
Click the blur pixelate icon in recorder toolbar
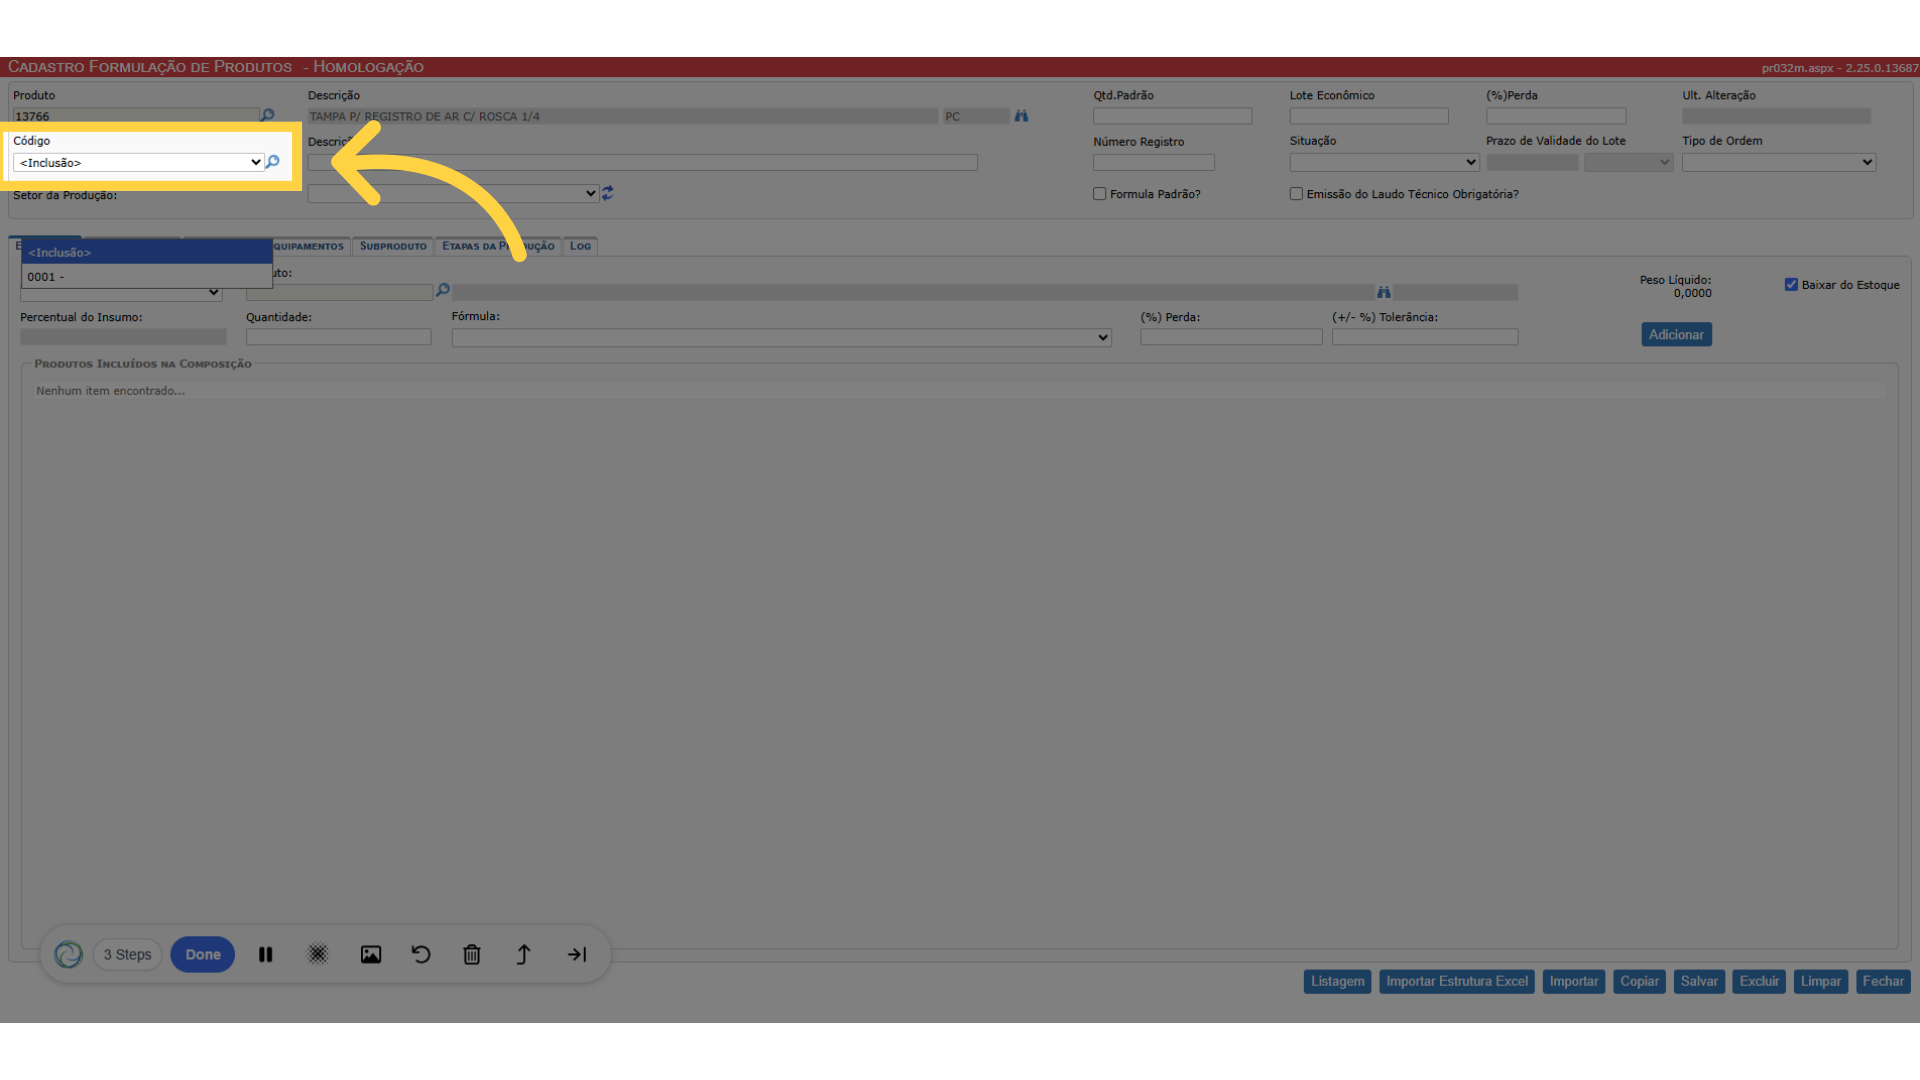318,955
